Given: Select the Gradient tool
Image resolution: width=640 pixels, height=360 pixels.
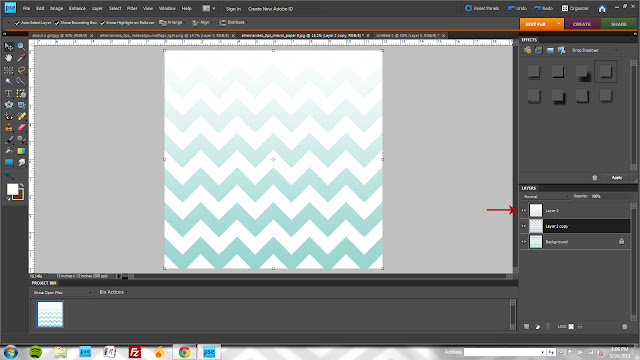Looking at the screenshot, I should (x=21, y=151).
